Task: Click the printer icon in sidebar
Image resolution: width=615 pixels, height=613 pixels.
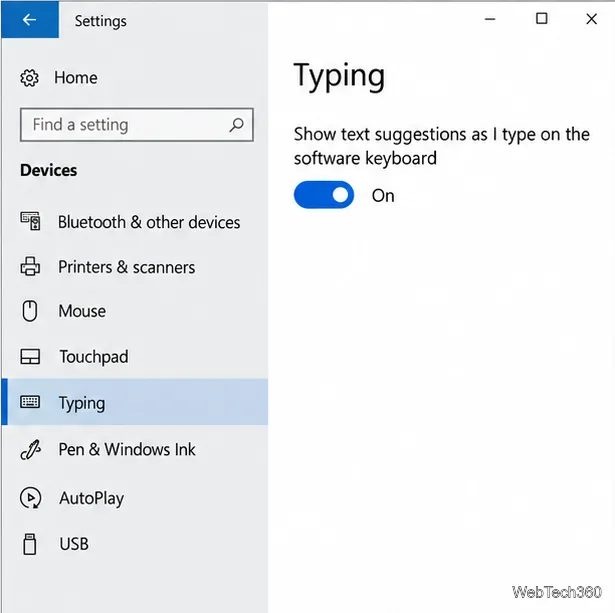Action: point(30,266)
